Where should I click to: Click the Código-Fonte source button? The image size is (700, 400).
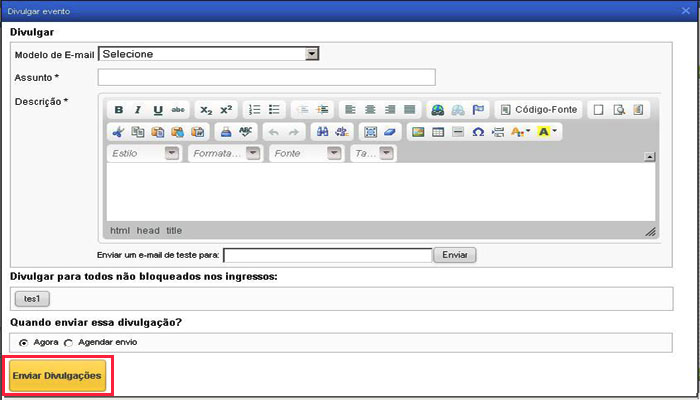tap(538, 109)
